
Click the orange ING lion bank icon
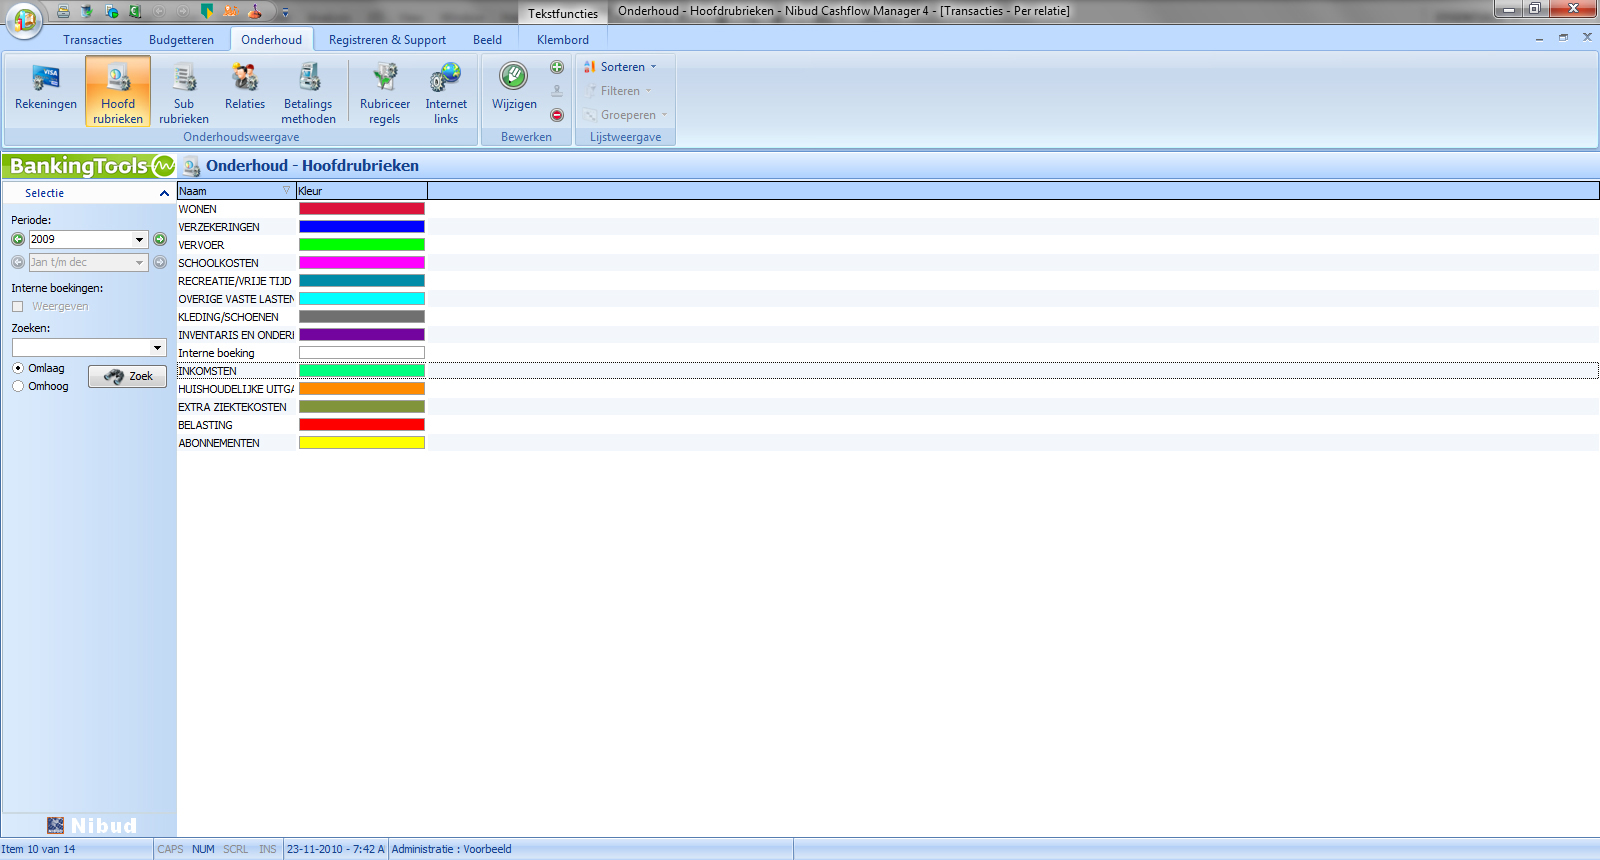[231, 12]
